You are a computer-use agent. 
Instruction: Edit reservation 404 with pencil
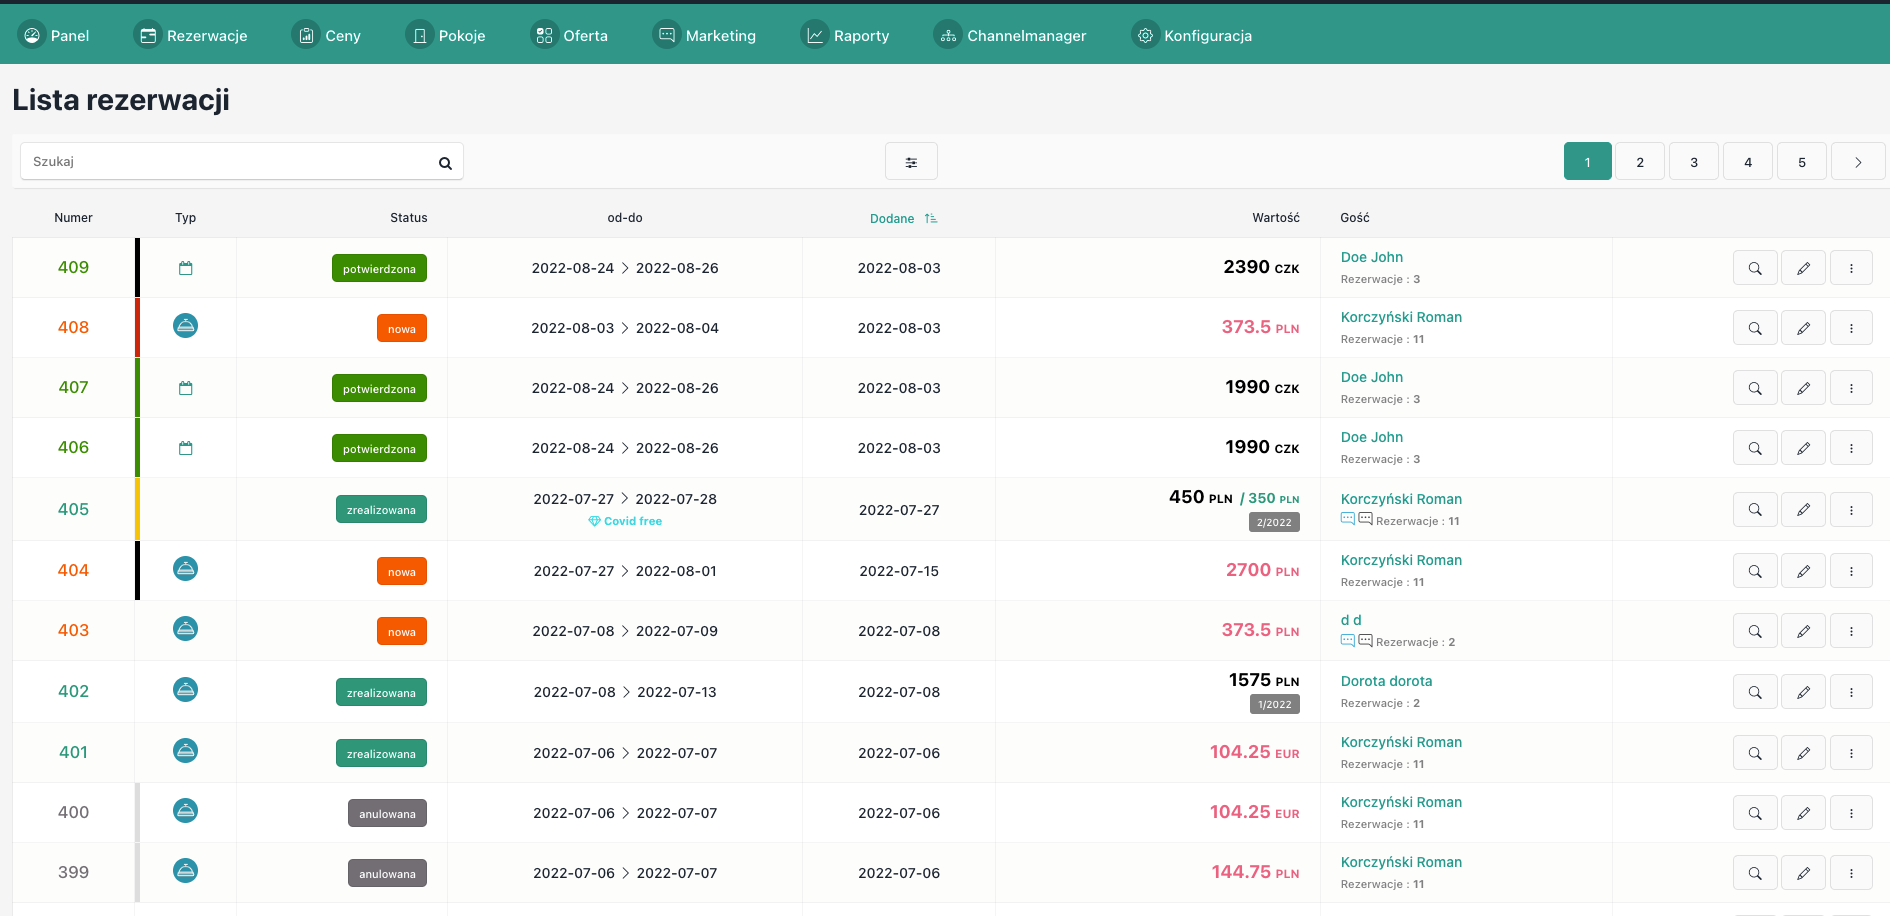tap(1803, 571)
